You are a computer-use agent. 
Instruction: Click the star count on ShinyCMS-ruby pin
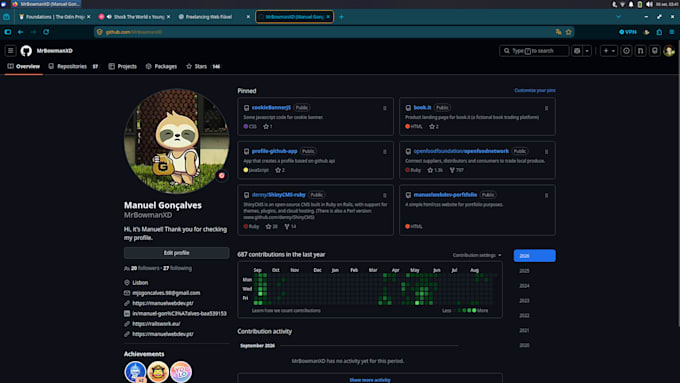271,226
